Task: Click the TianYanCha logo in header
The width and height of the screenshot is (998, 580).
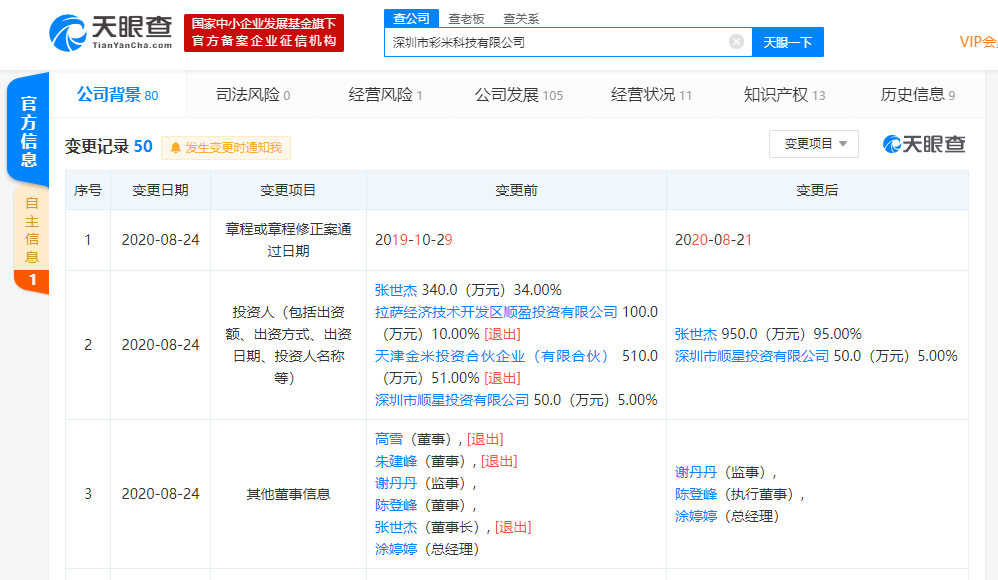Action: (x=110, y=33)
